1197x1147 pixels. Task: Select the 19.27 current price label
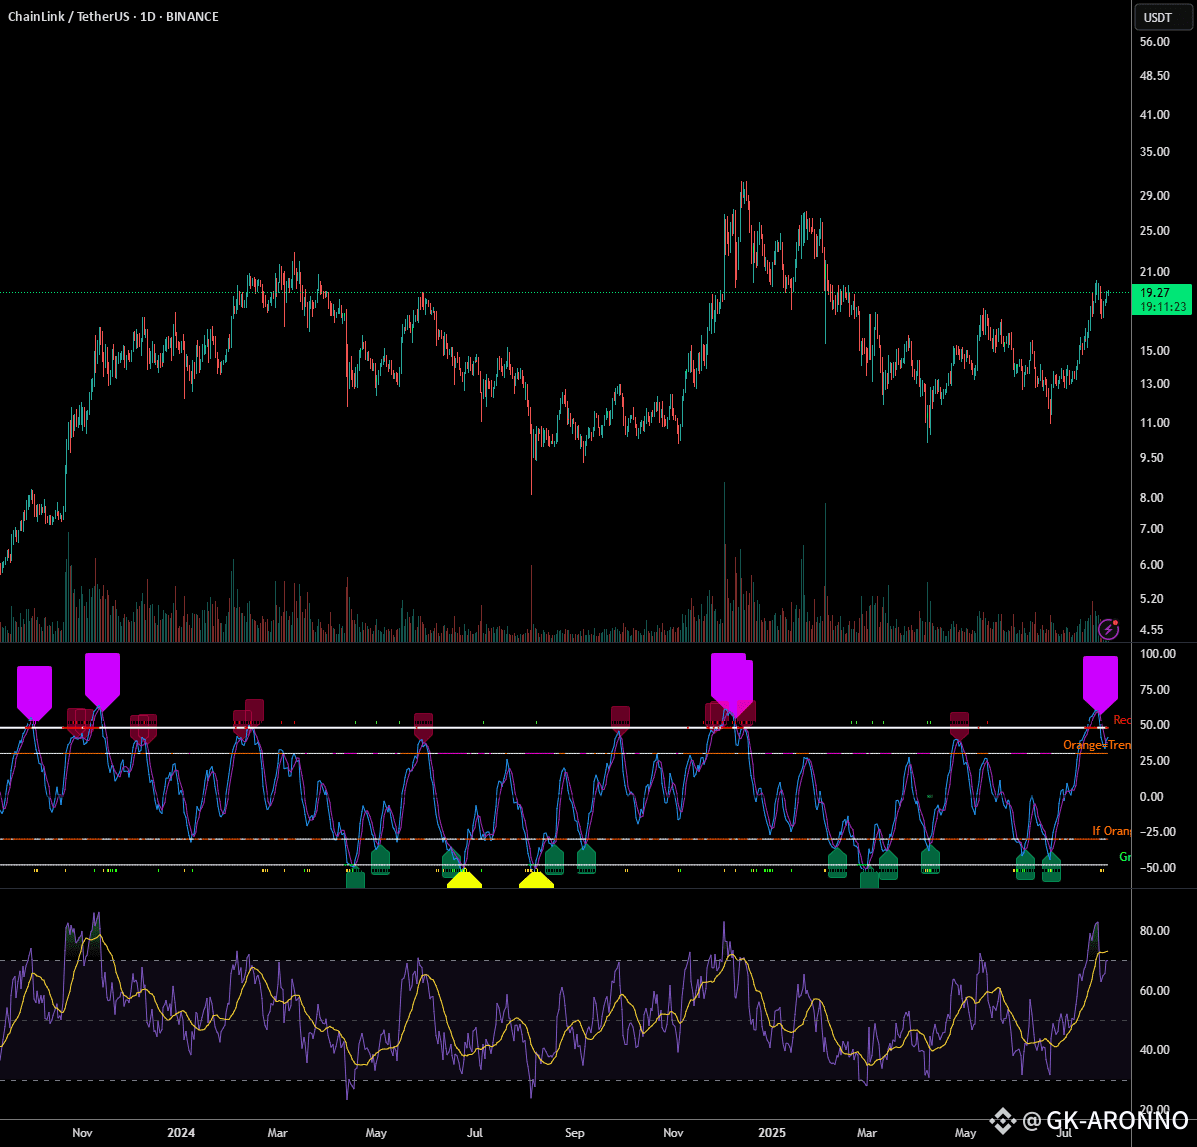(x=1154, y=293)
